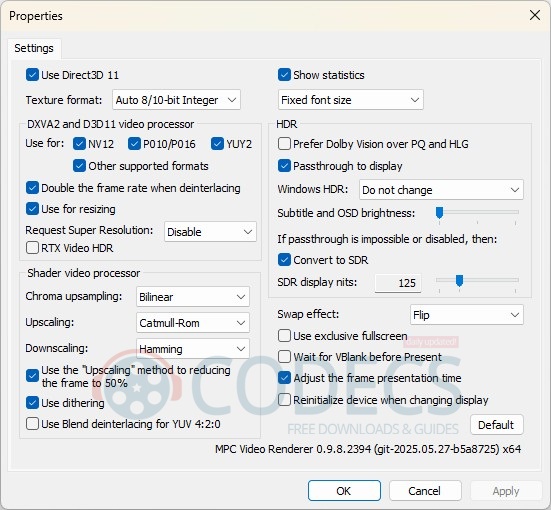Confirm changes with the OK button
This screenshot has height=510, width=551.
coord(344,491)
